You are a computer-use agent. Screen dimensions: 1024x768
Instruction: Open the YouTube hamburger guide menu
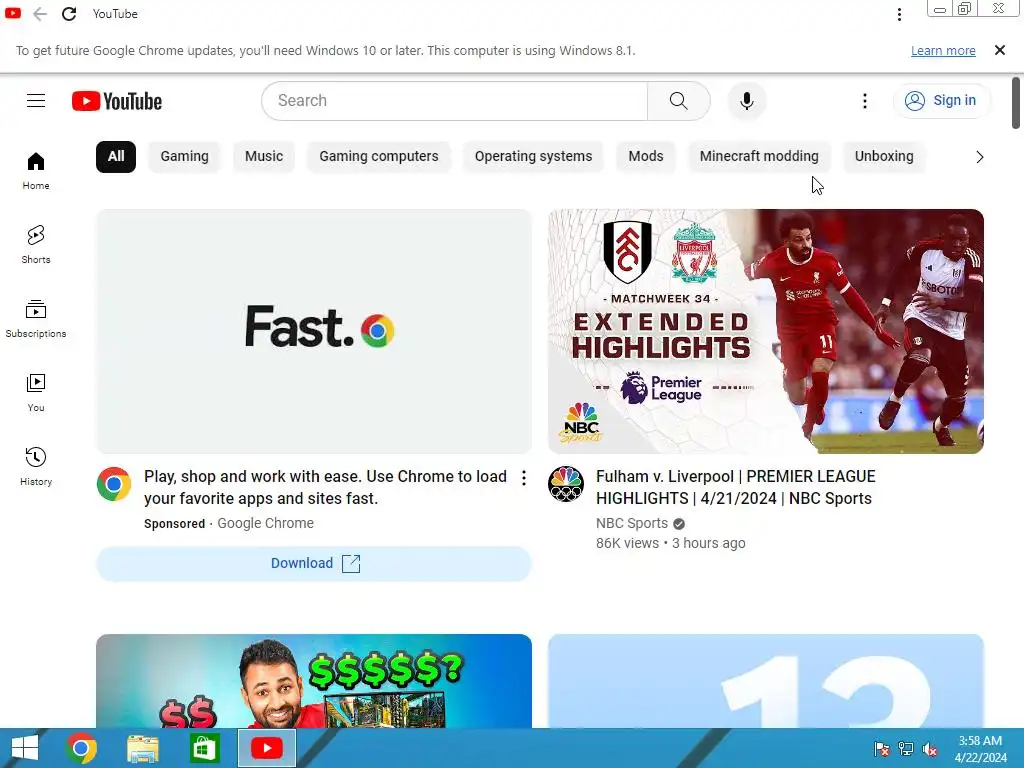36,101
